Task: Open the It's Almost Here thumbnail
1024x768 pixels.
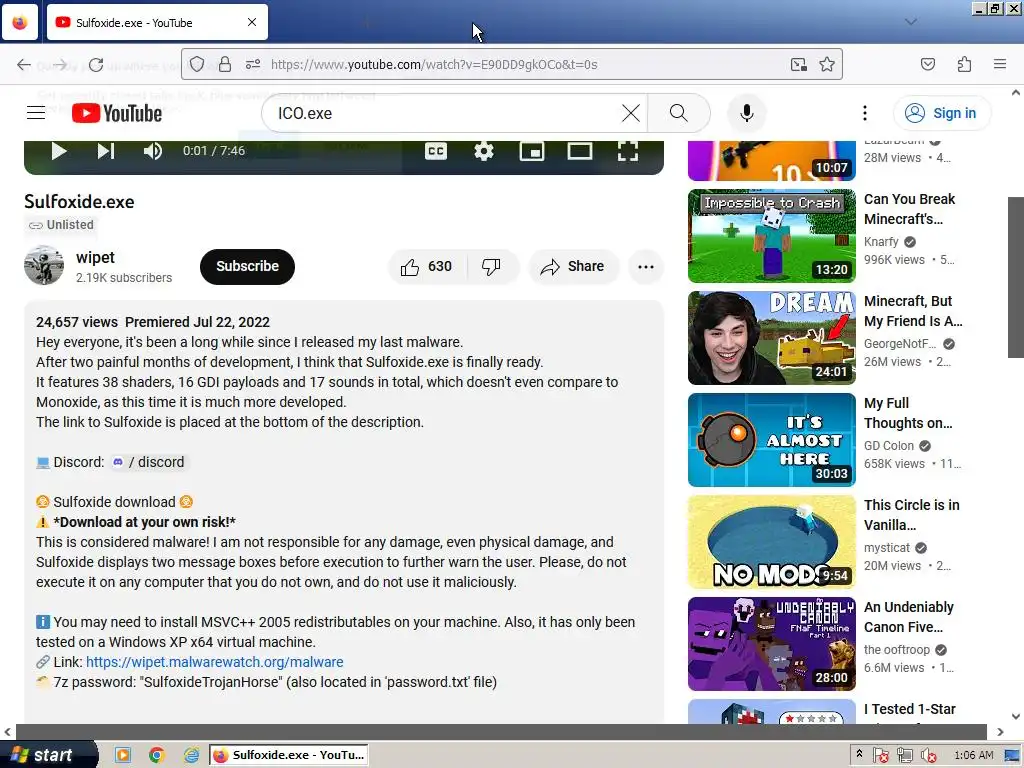Action: (771, 440)
